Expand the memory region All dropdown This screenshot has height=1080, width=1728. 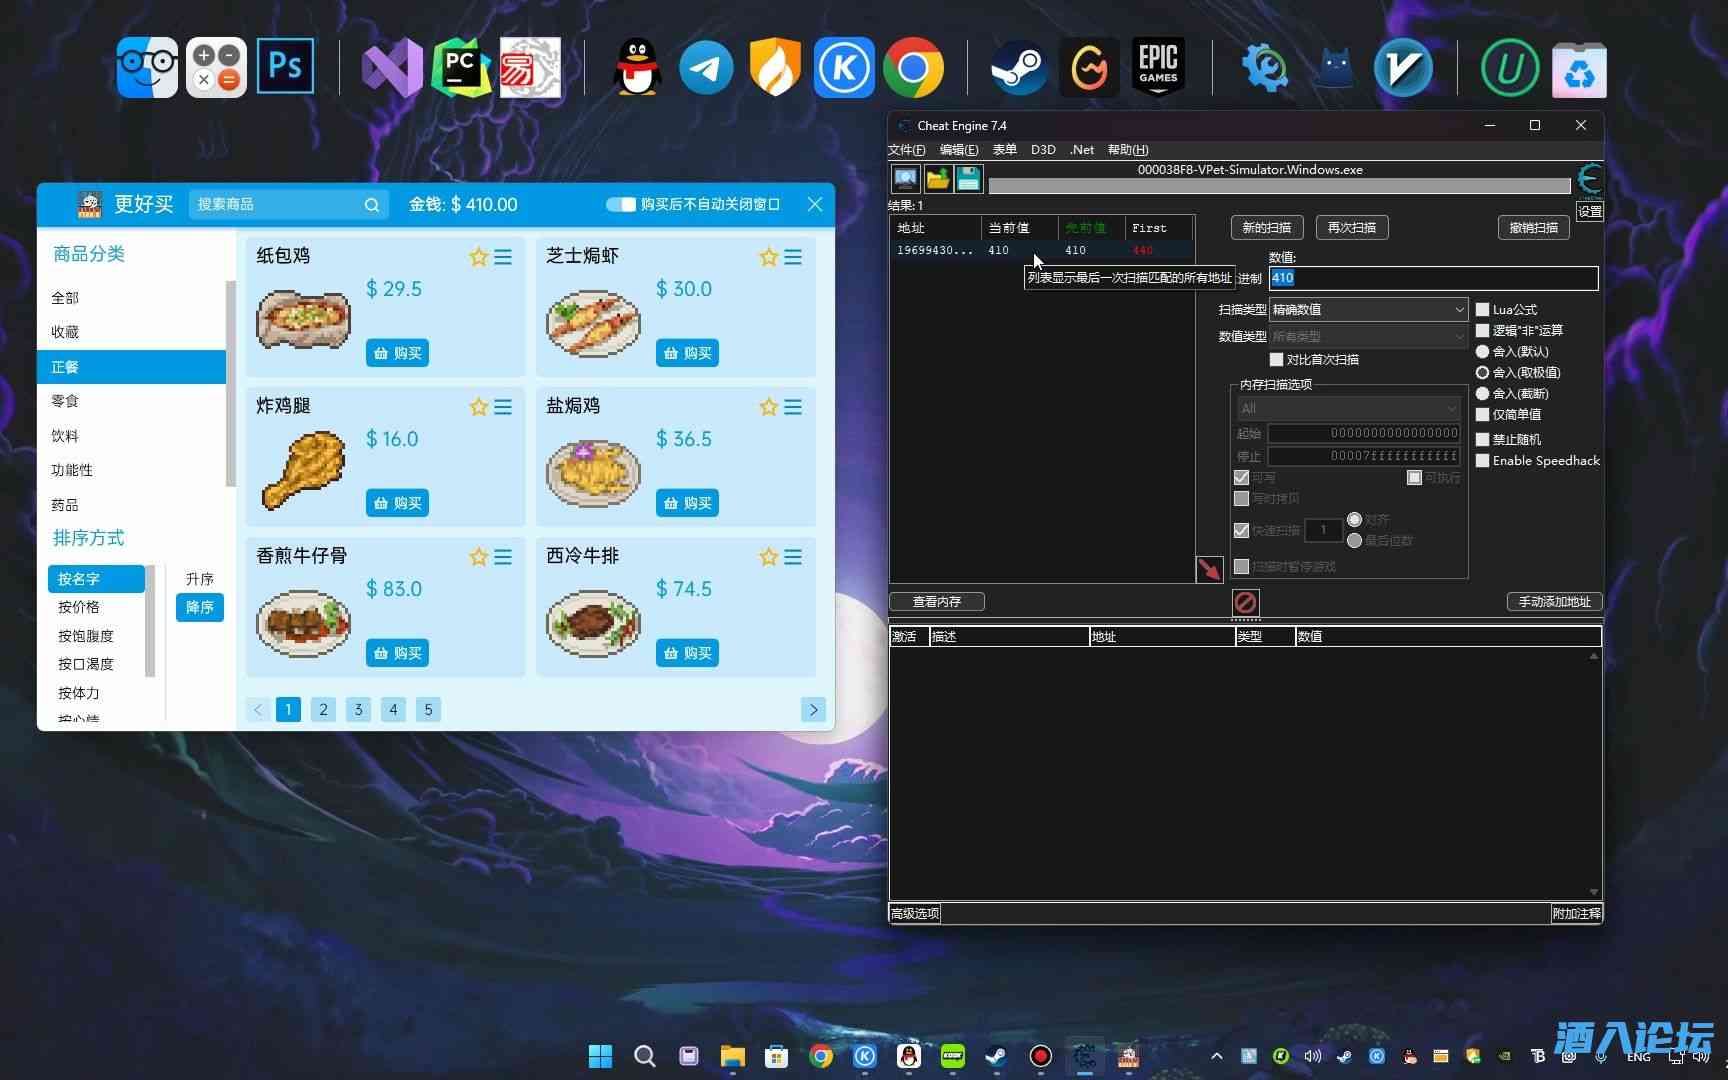pos(1349,408)
